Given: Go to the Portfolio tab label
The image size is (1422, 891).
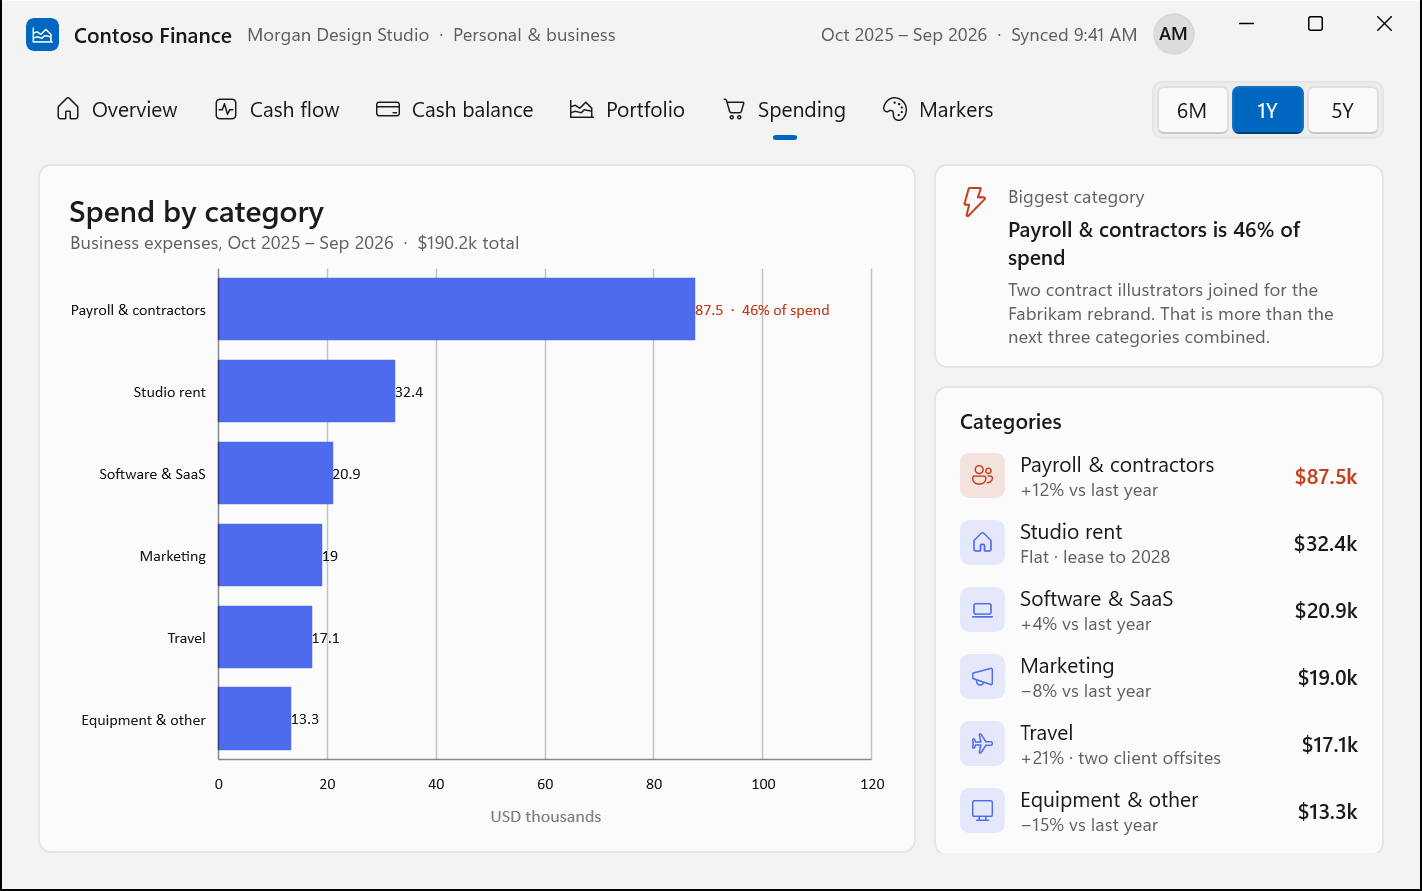Looking at the screenshot, I should (645, 110).
